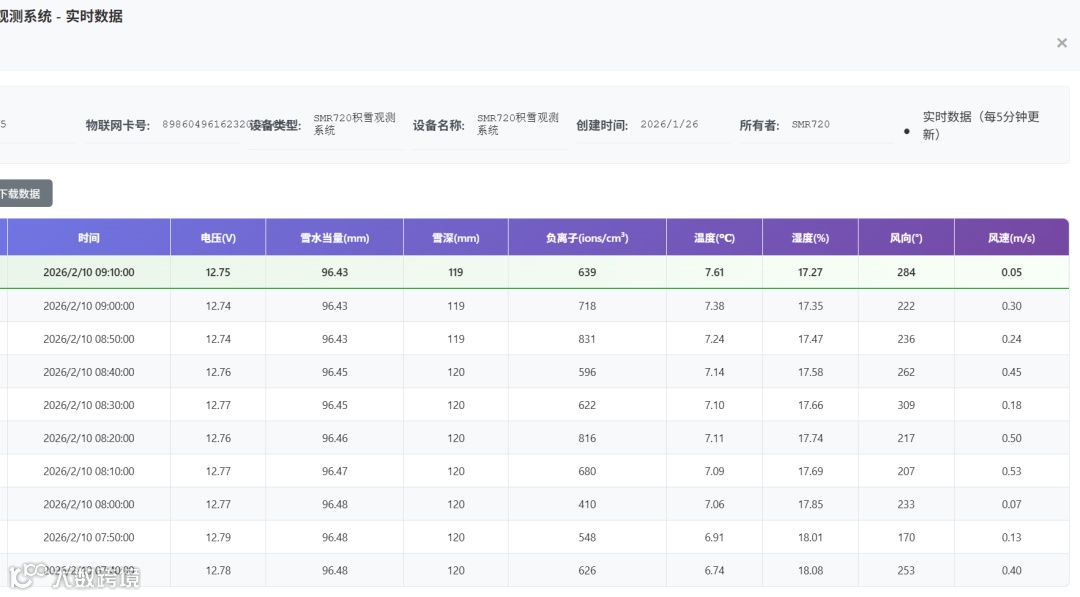Click negative ion value 816
This screenshot has width=1080, height=597.
point(587,438)
